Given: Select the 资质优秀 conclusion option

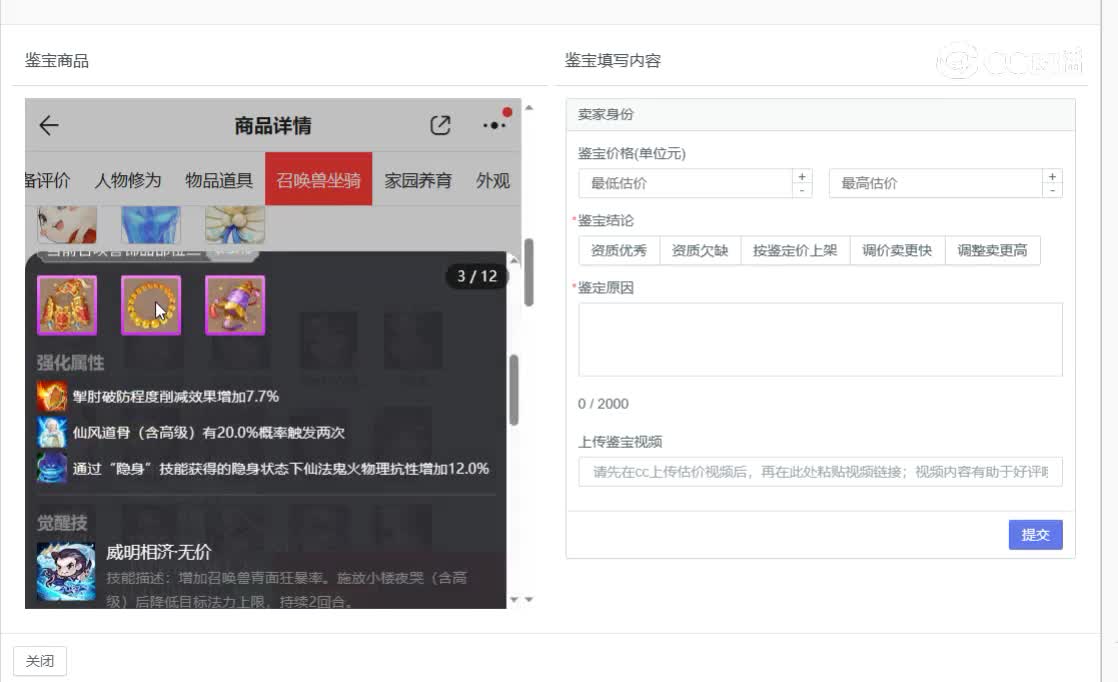Looking at the screenshot, I should point(618,250).
